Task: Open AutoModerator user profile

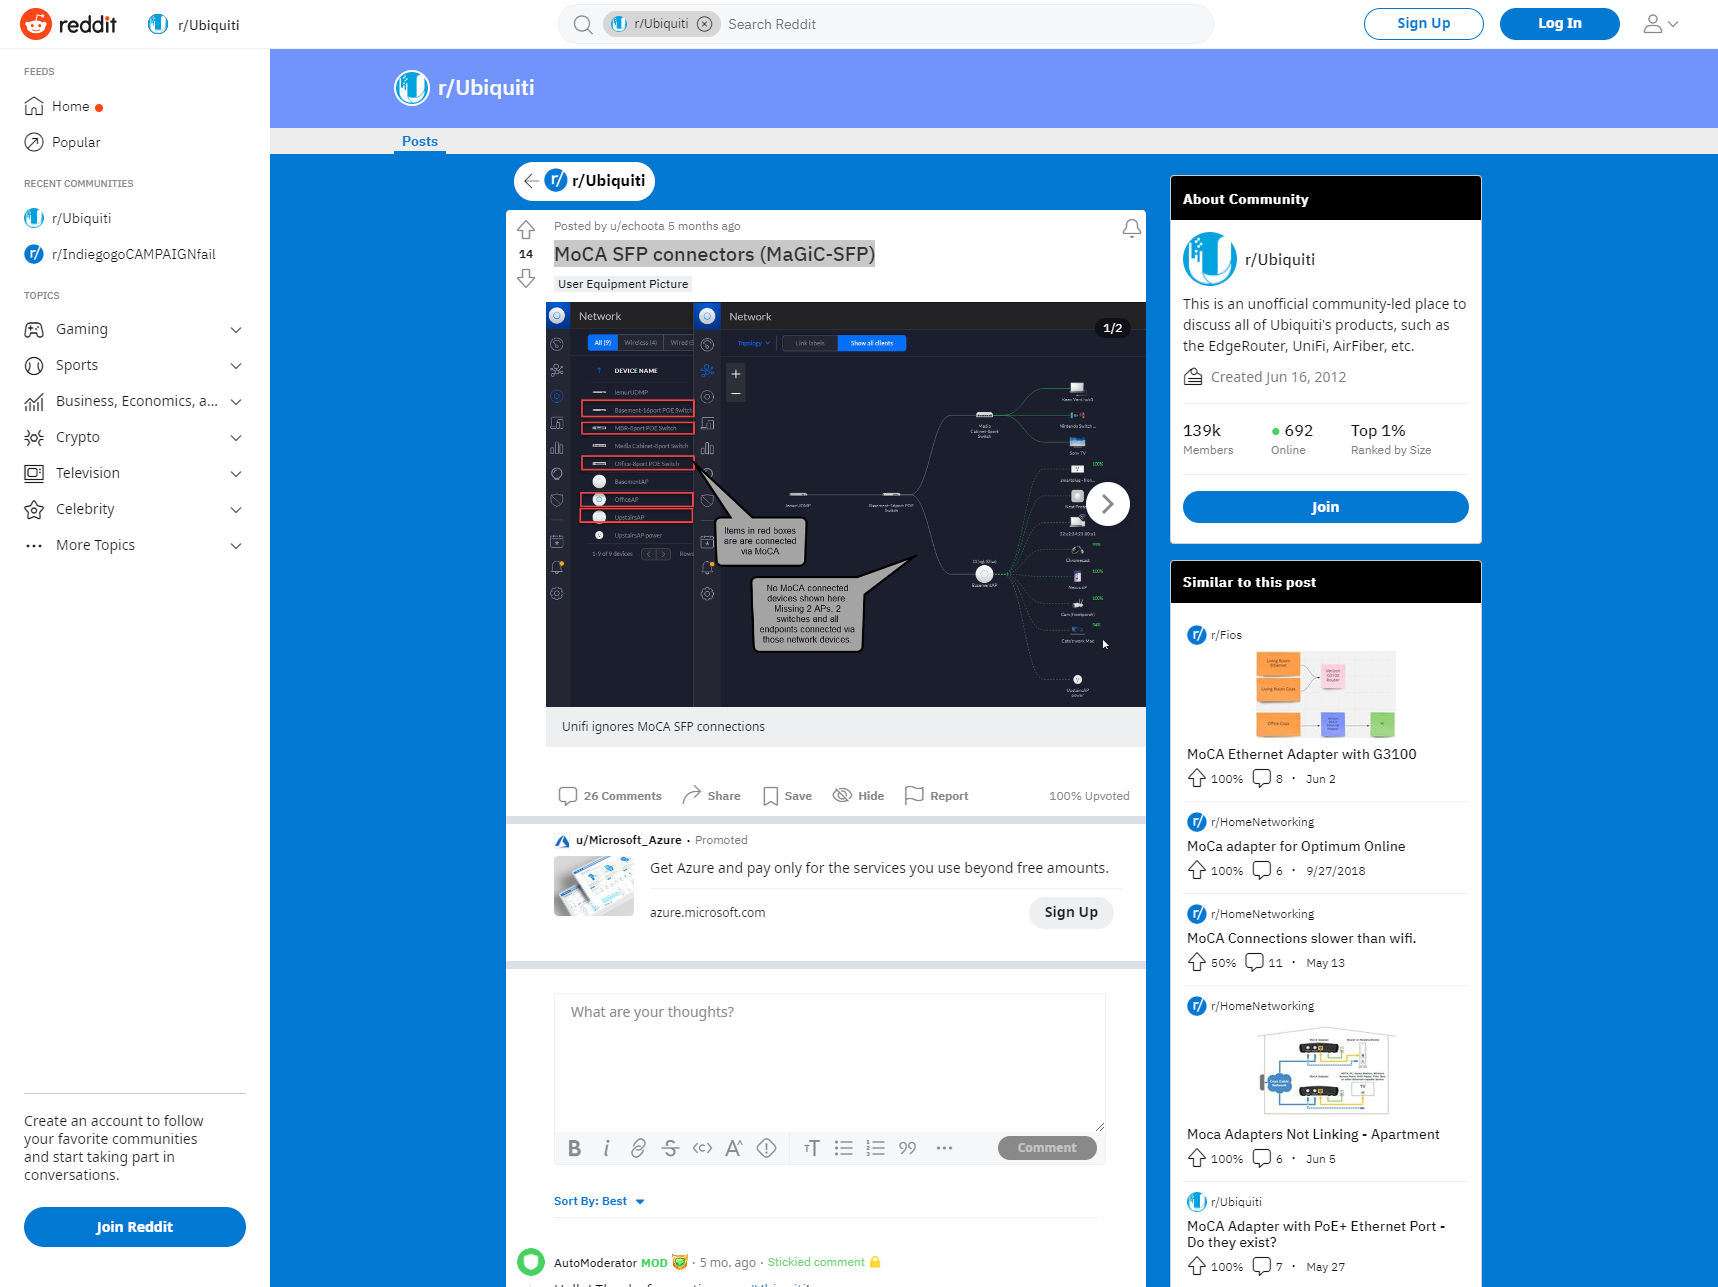Action: click(595, 1262)
